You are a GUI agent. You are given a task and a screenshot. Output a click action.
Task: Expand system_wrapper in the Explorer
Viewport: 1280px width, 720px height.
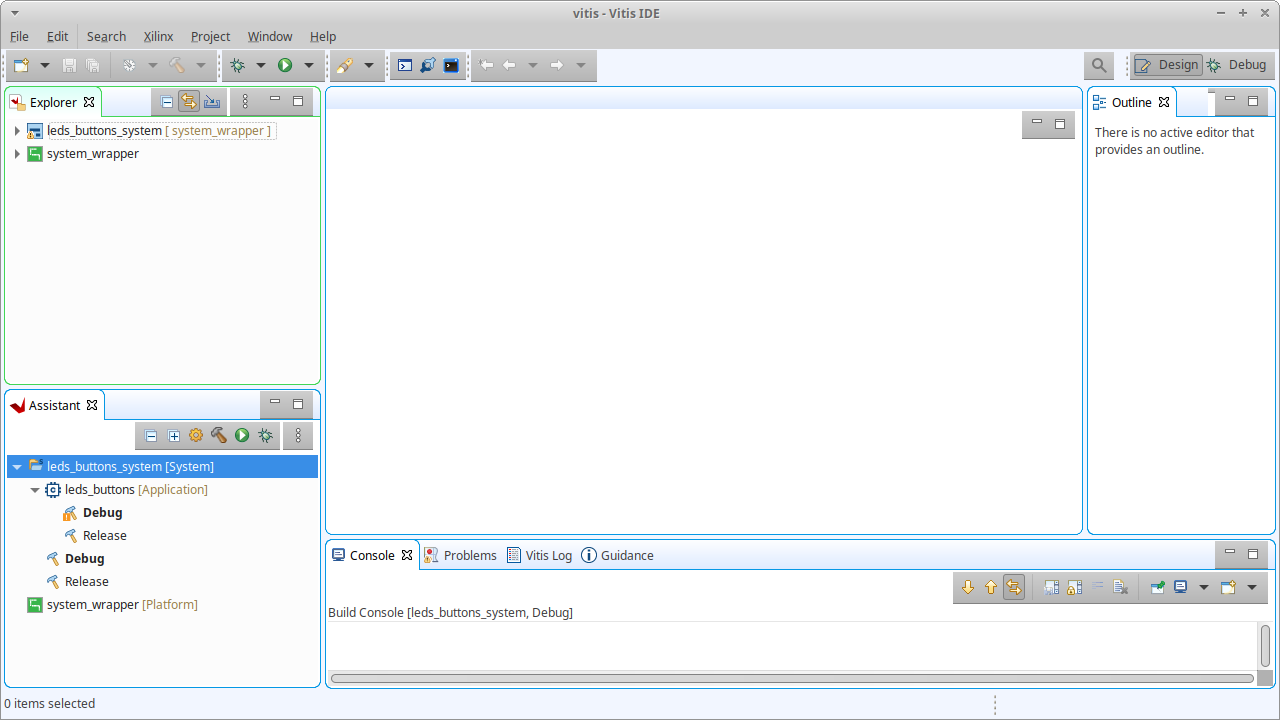tap(16, 153)
